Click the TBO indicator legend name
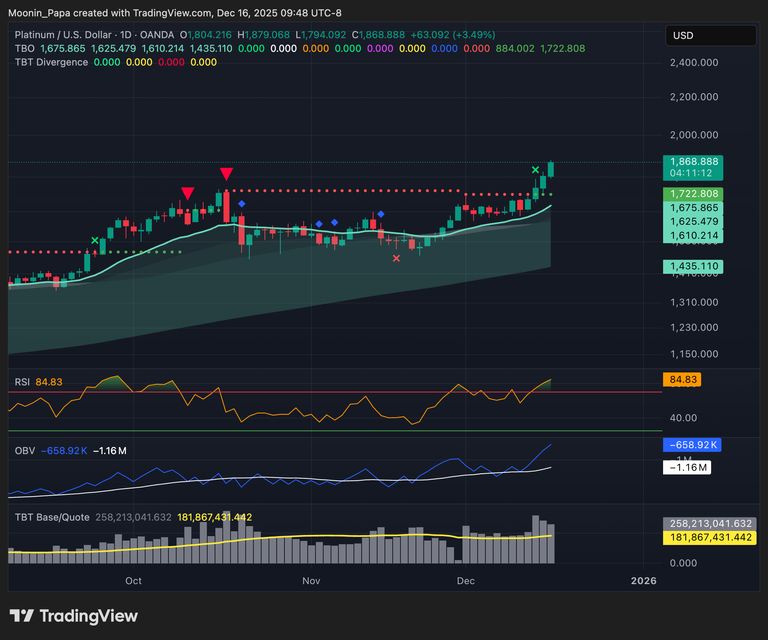This screenshot has height=640, width=768. (x=25, y=48)
